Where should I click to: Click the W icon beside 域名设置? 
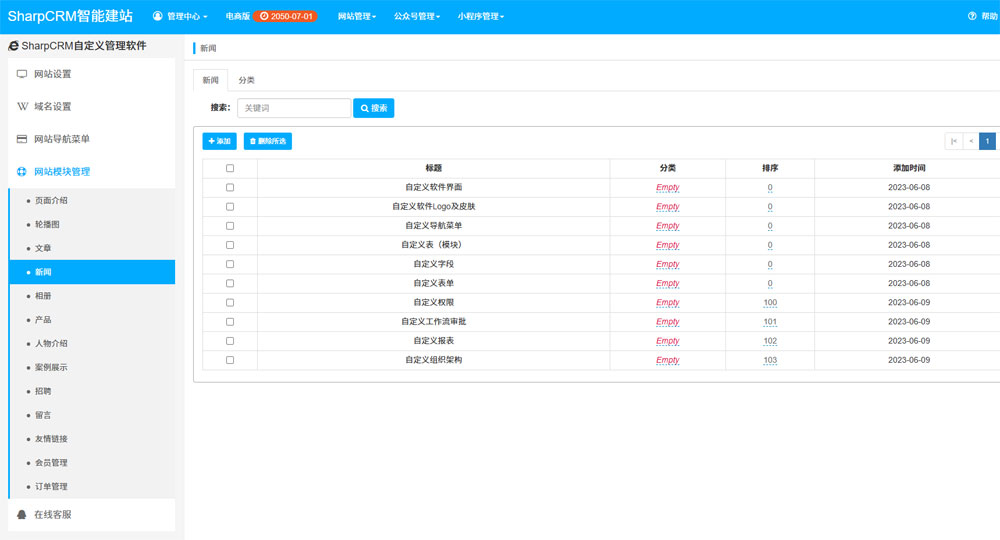(22, 107)
